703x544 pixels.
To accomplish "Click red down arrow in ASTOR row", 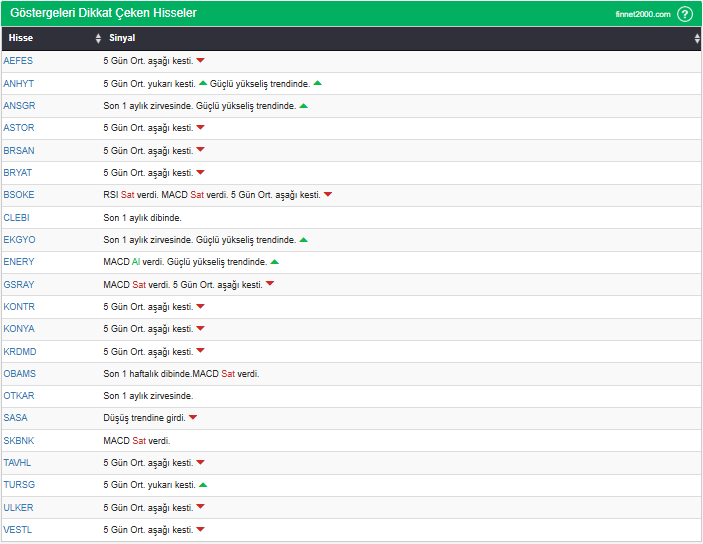I will [x=200, y=127].
